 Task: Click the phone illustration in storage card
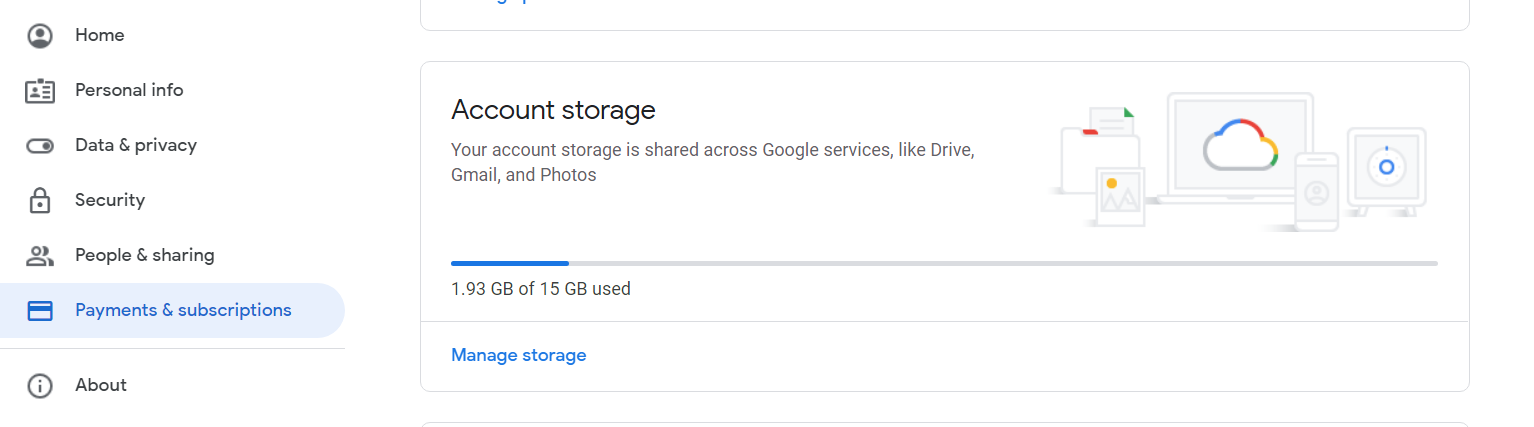pos(1316,192)
